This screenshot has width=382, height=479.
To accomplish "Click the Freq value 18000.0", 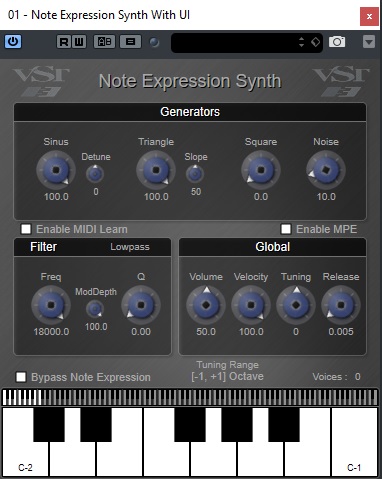I will pos(51,332).
